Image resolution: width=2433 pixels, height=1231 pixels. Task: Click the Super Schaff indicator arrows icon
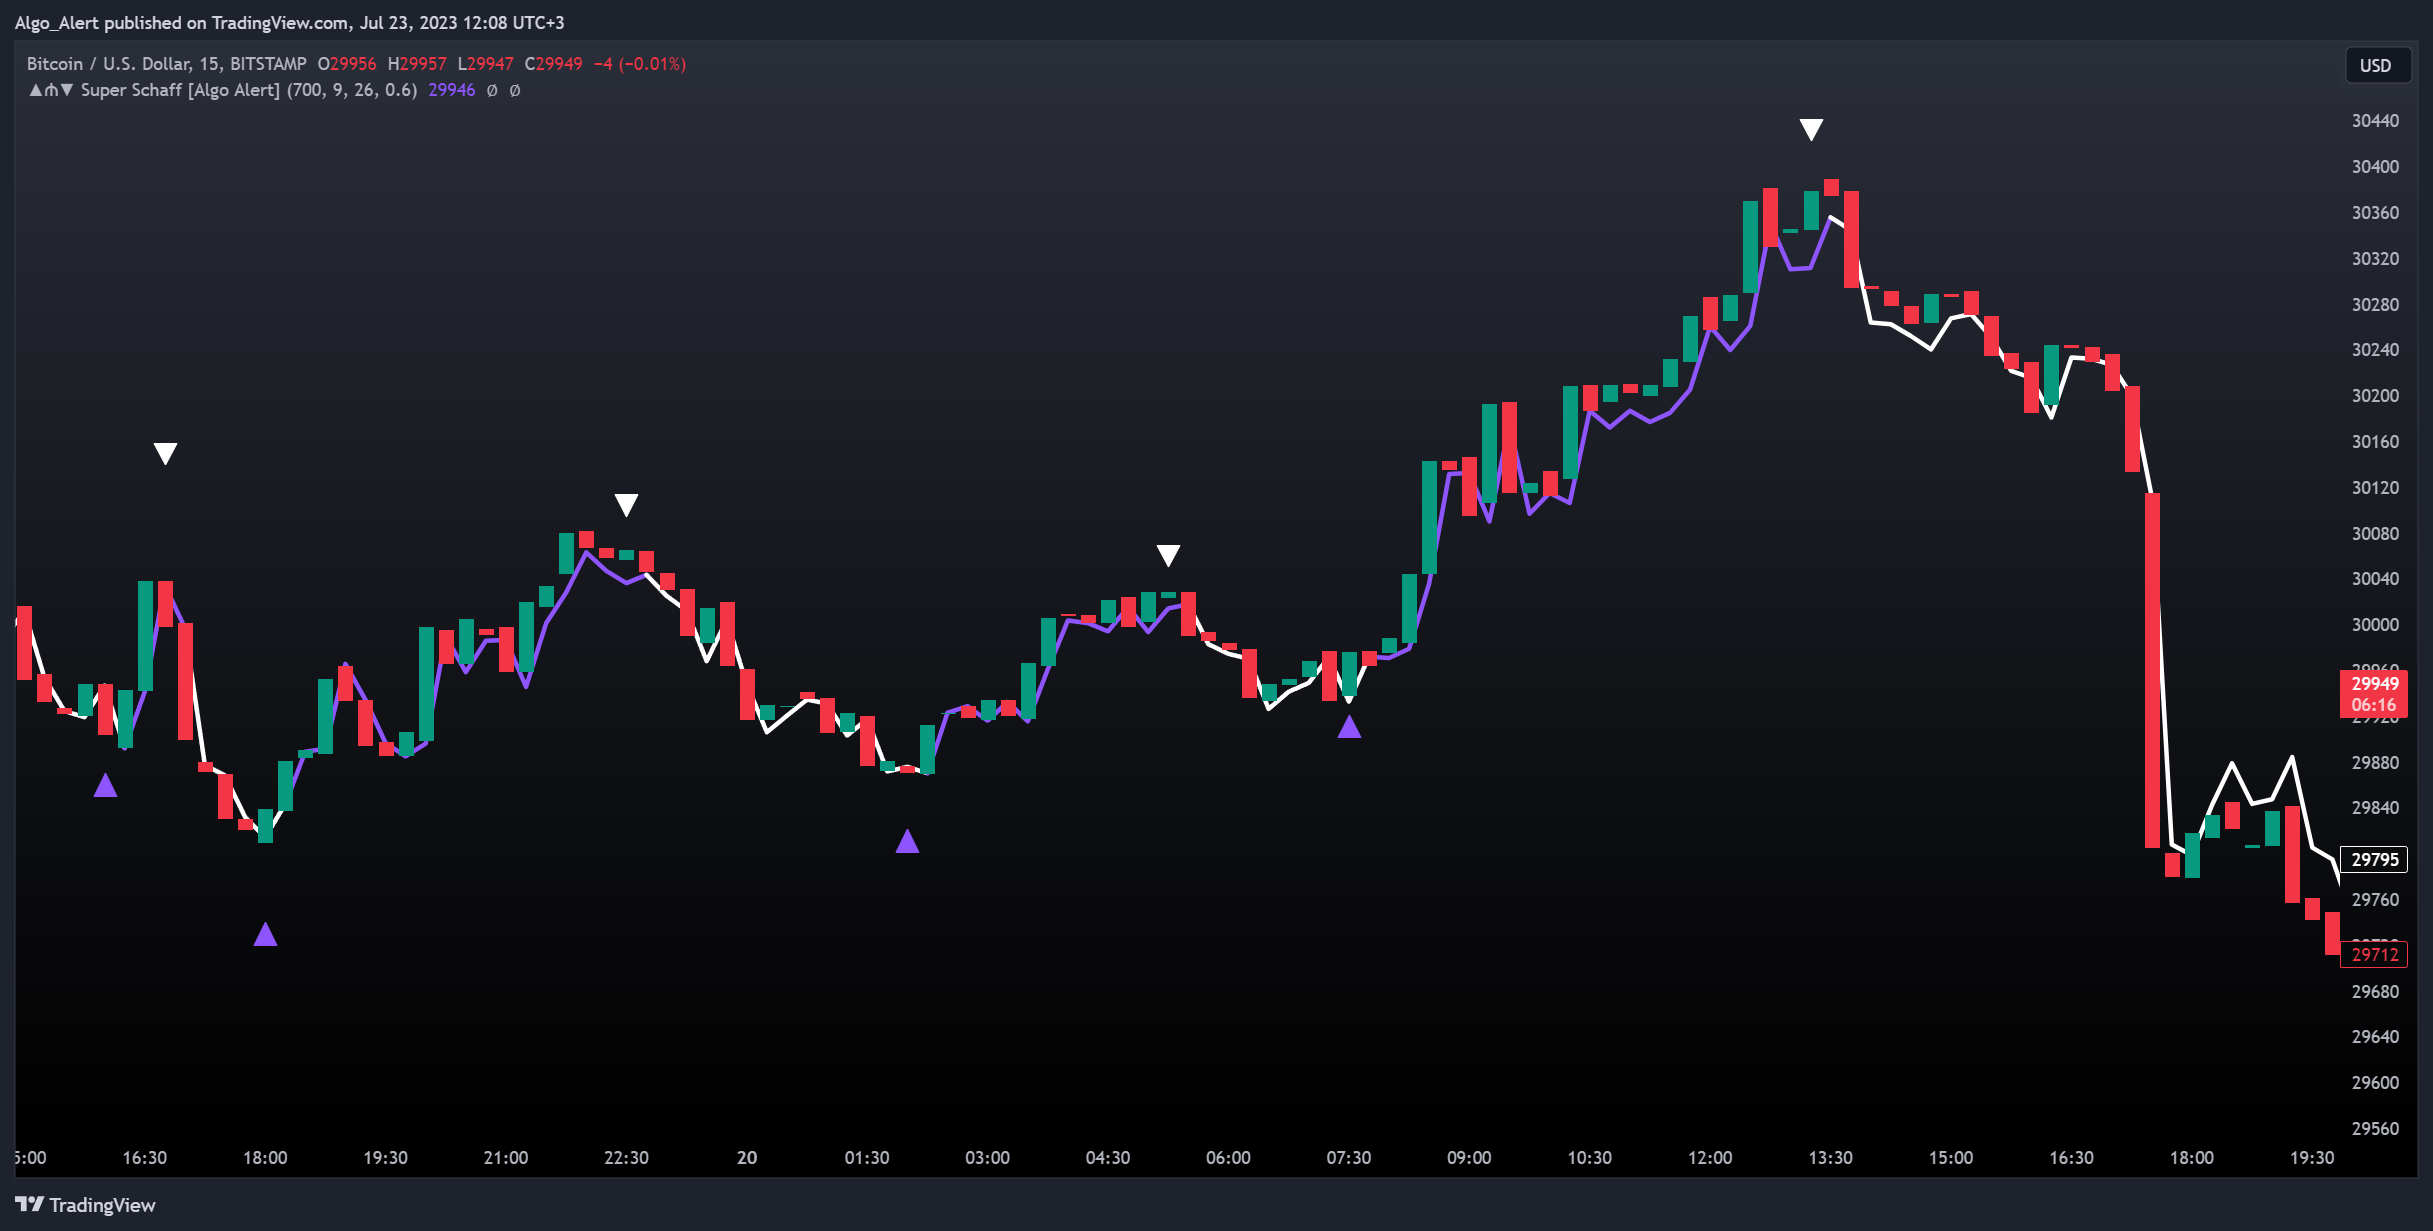point(51,90)
